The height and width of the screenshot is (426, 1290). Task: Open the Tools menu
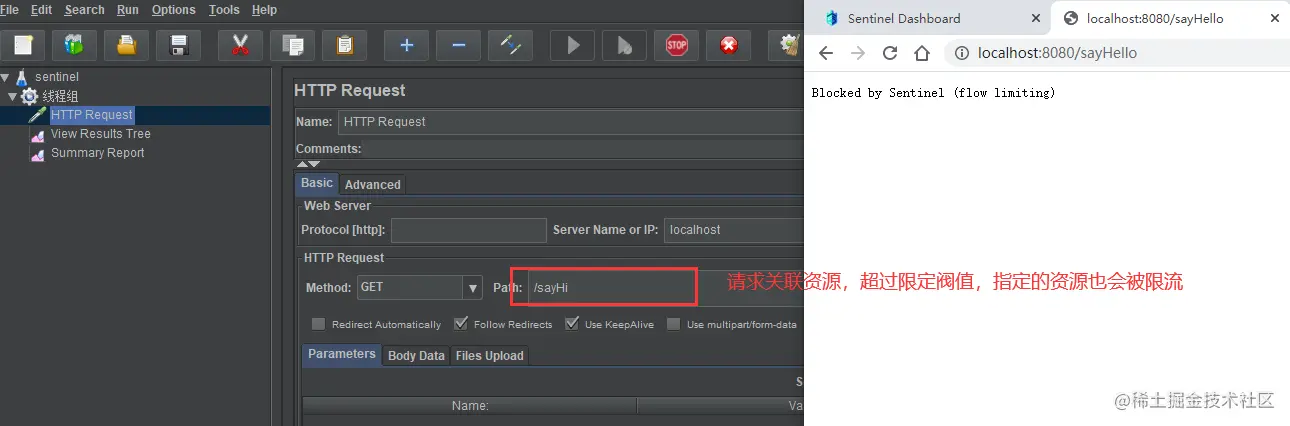[x=224, y=9]
